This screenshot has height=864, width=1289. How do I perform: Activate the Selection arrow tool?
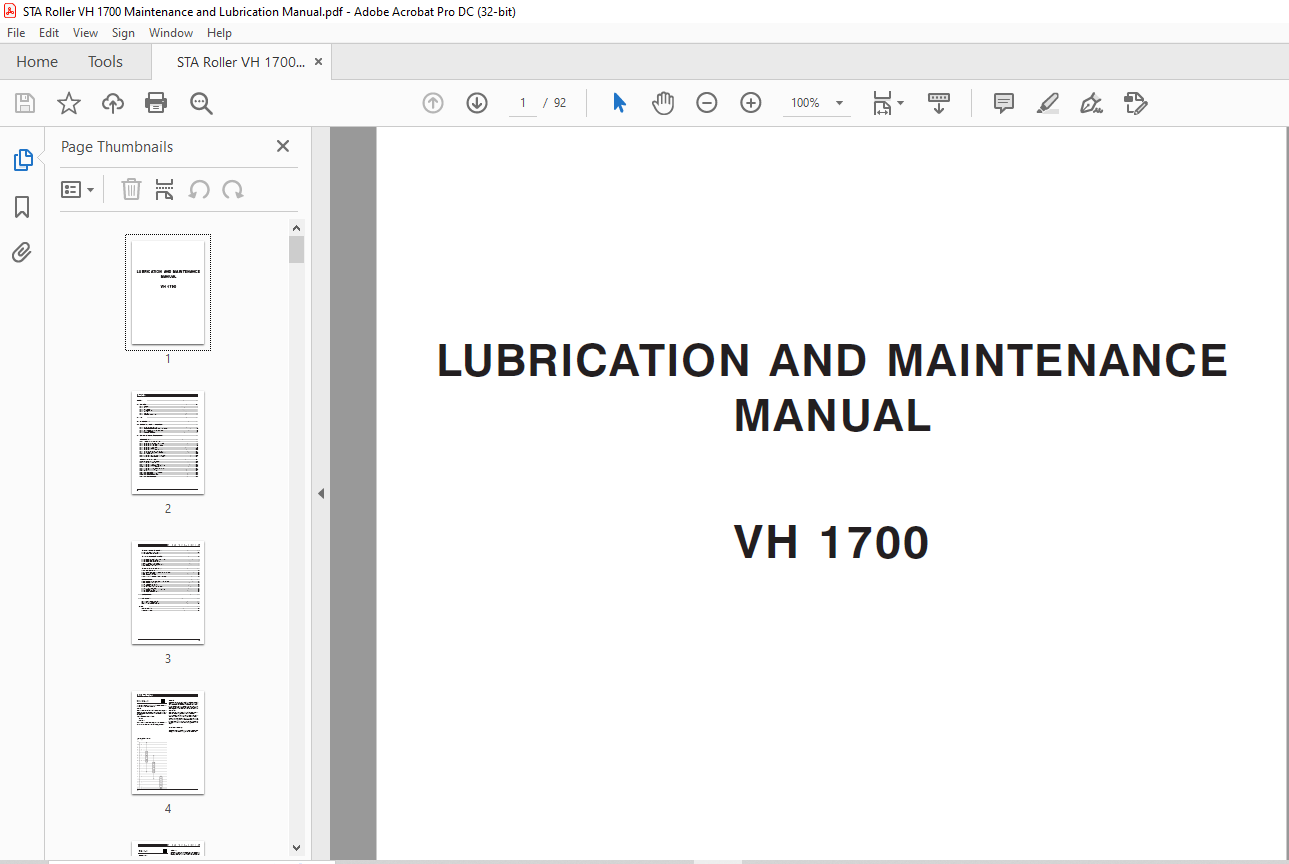coord(619,103)
